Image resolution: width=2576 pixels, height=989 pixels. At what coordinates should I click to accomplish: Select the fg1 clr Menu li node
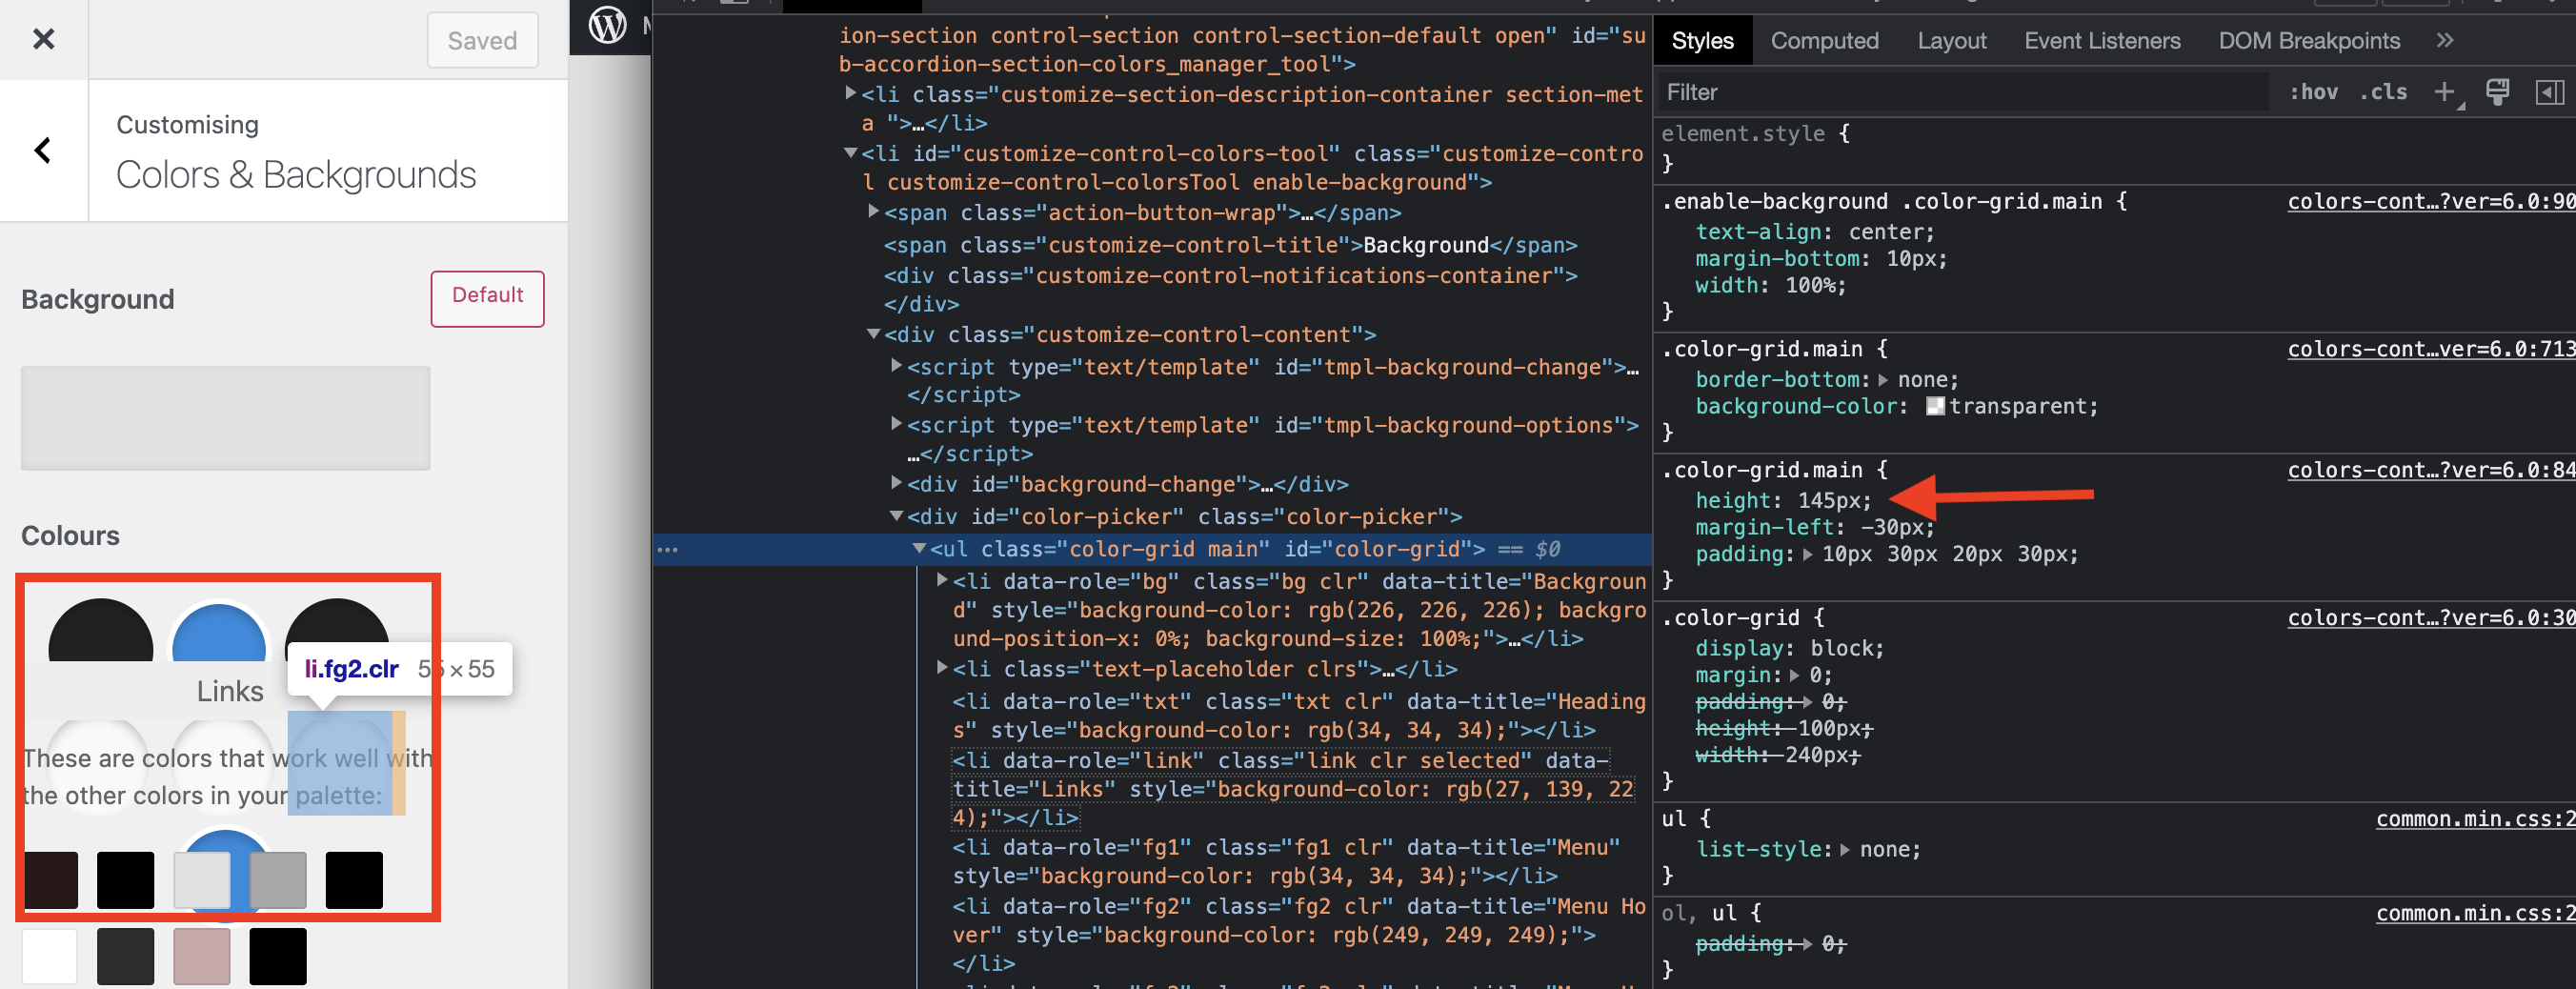tap(1286, 861)
